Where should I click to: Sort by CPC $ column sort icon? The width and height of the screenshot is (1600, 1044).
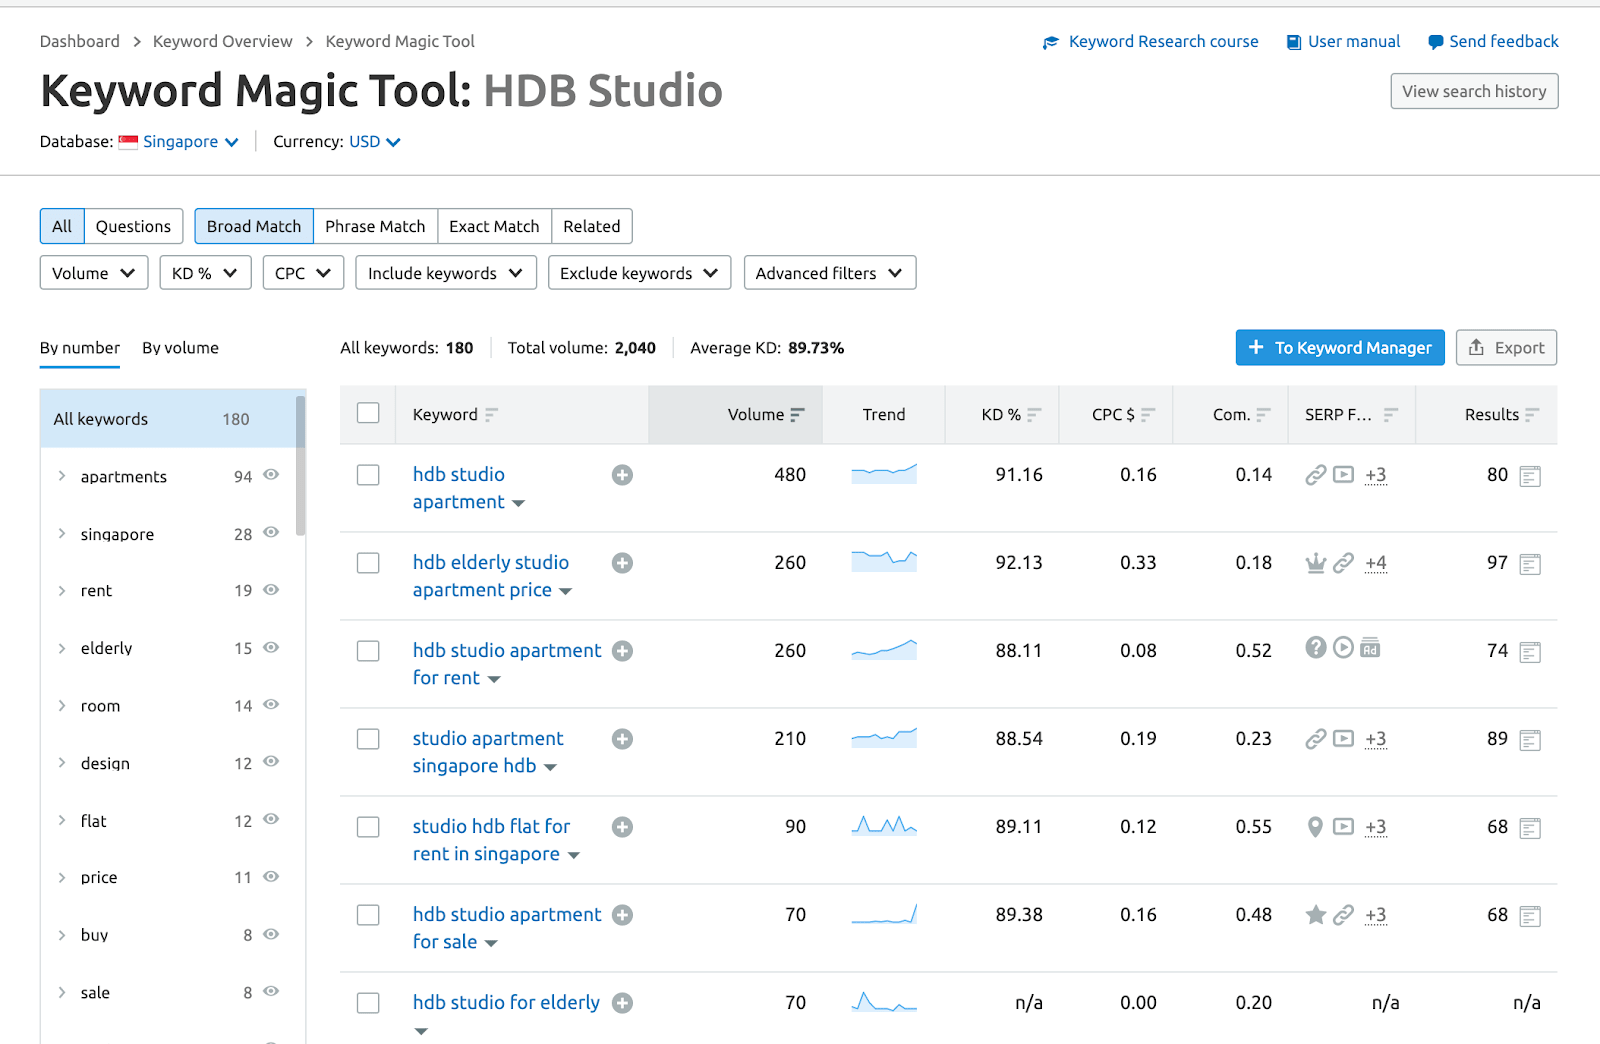click(x=1148, y=415)
